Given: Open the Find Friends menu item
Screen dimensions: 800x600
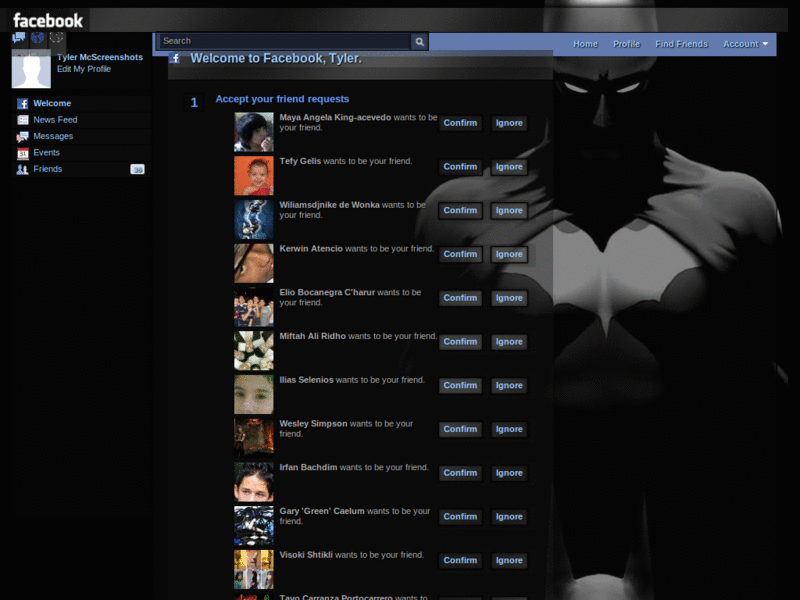Looking at the screenshot, I should (681, 44).
